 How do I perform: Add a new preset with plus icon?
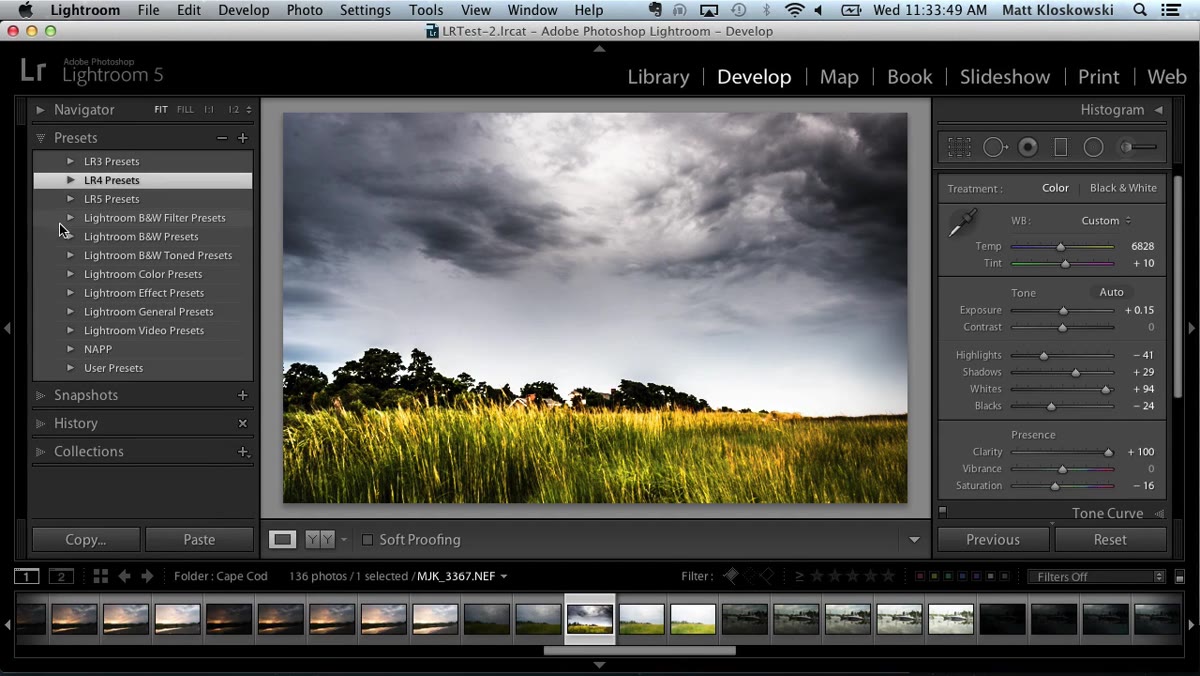pyautogui.click(x=242, y=138)
